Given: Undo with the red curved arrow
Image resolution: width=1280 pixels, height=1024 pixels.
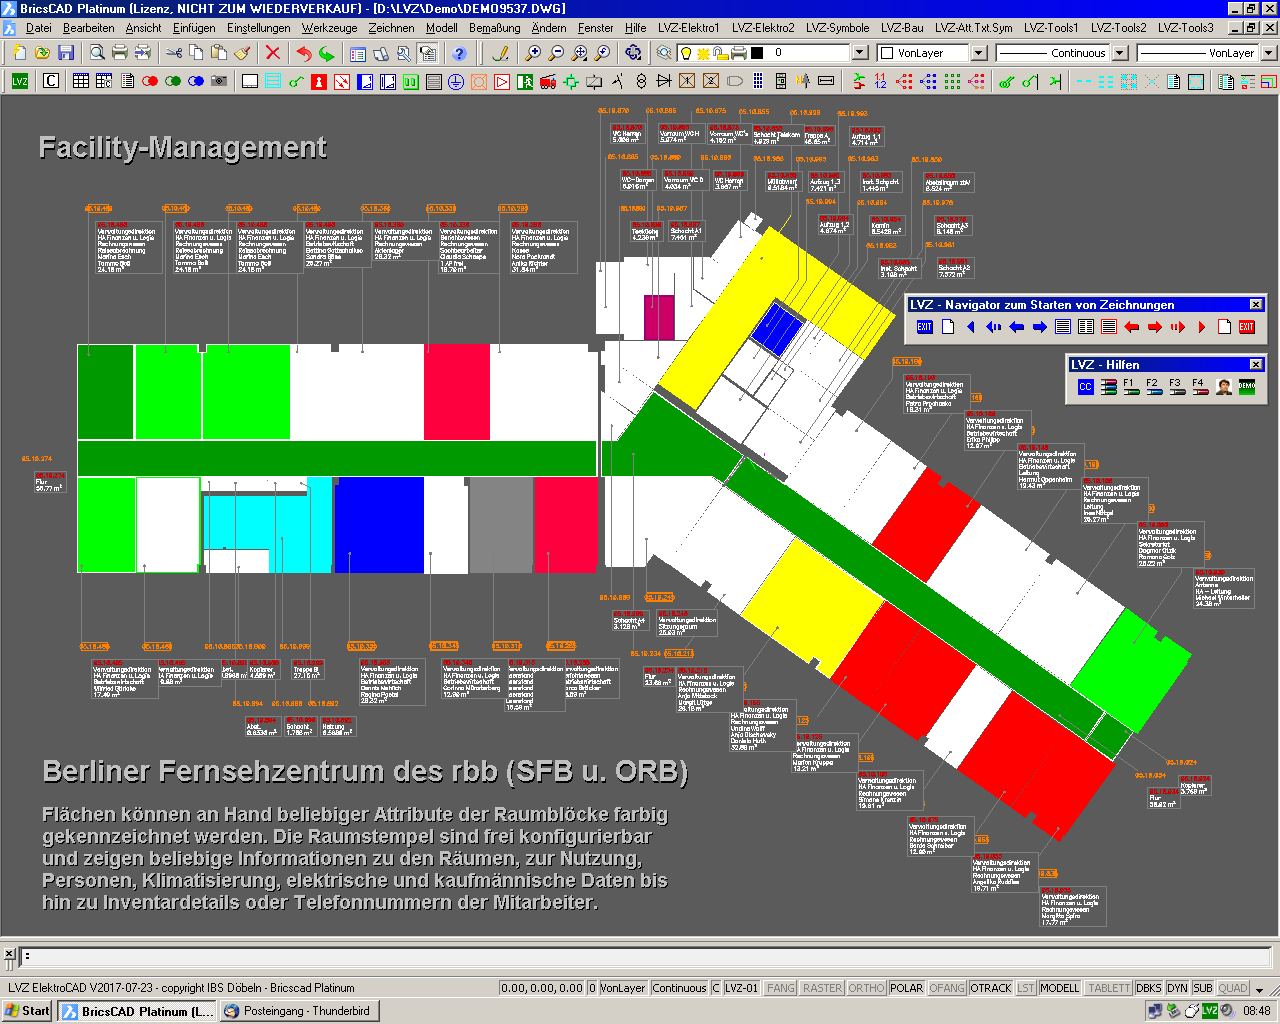Looking at the screenshot, I should (304, 52).
